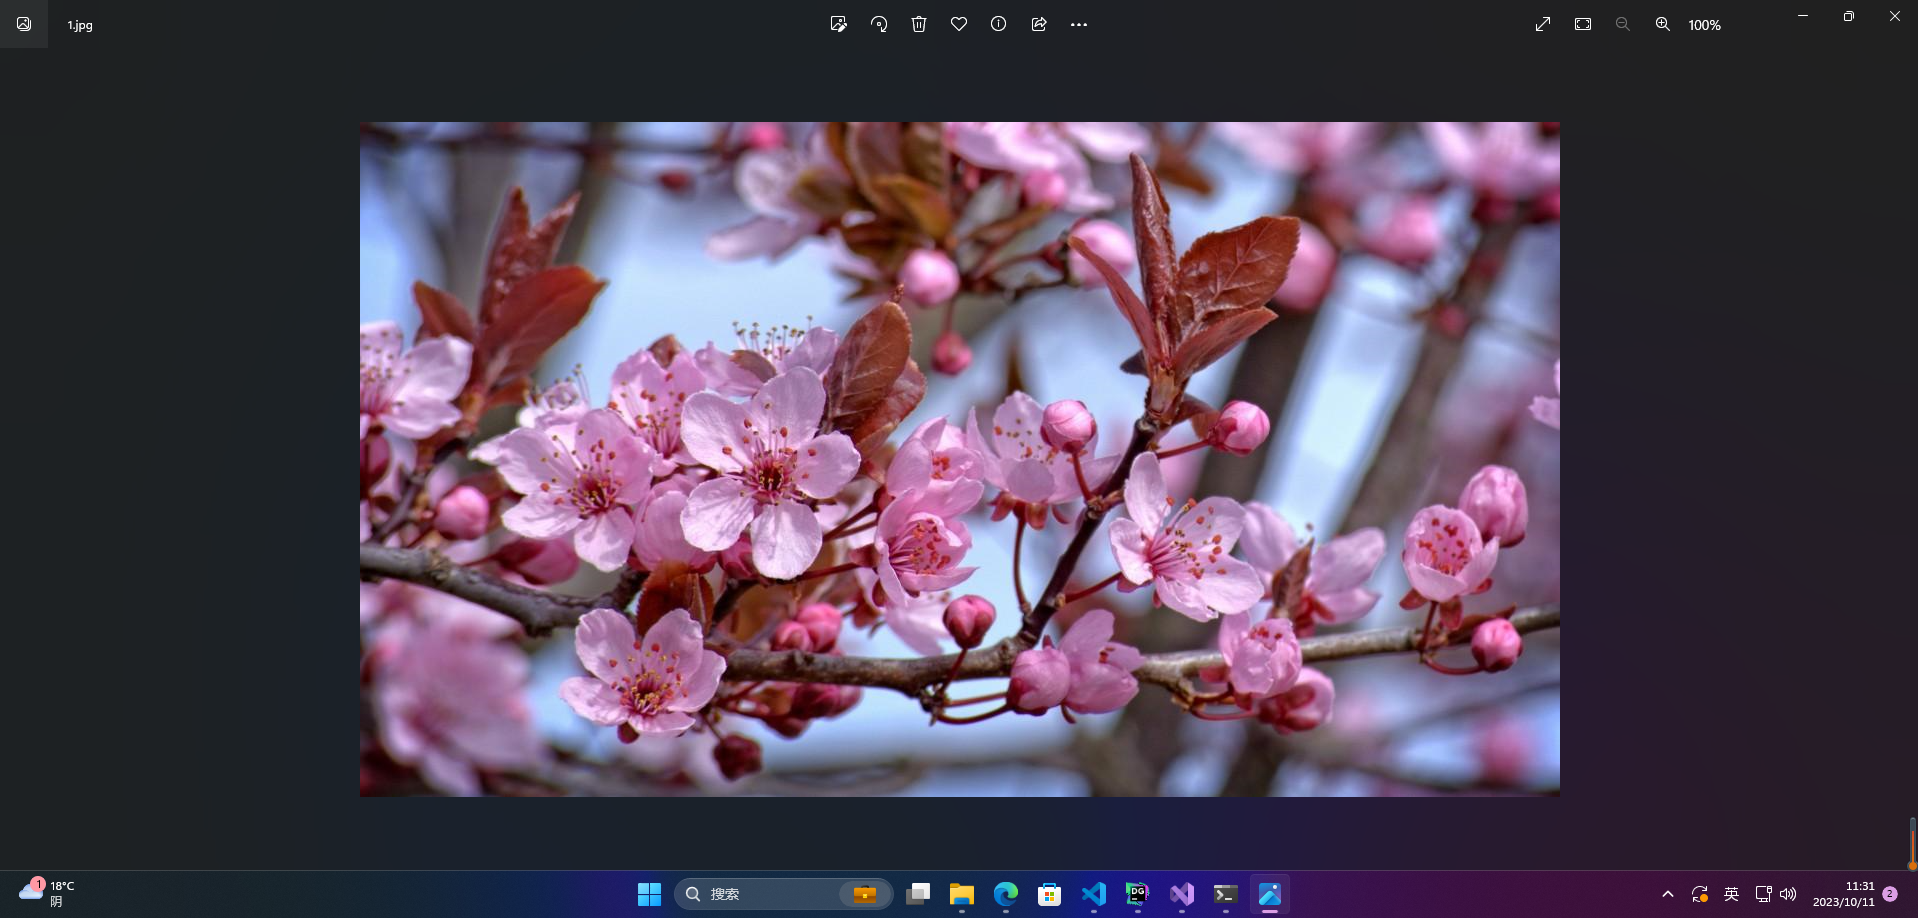Viewport: 1918px width, 918px height.
Task: Open Microsoft Store from the taskbar
Action: pos(1050,894)
